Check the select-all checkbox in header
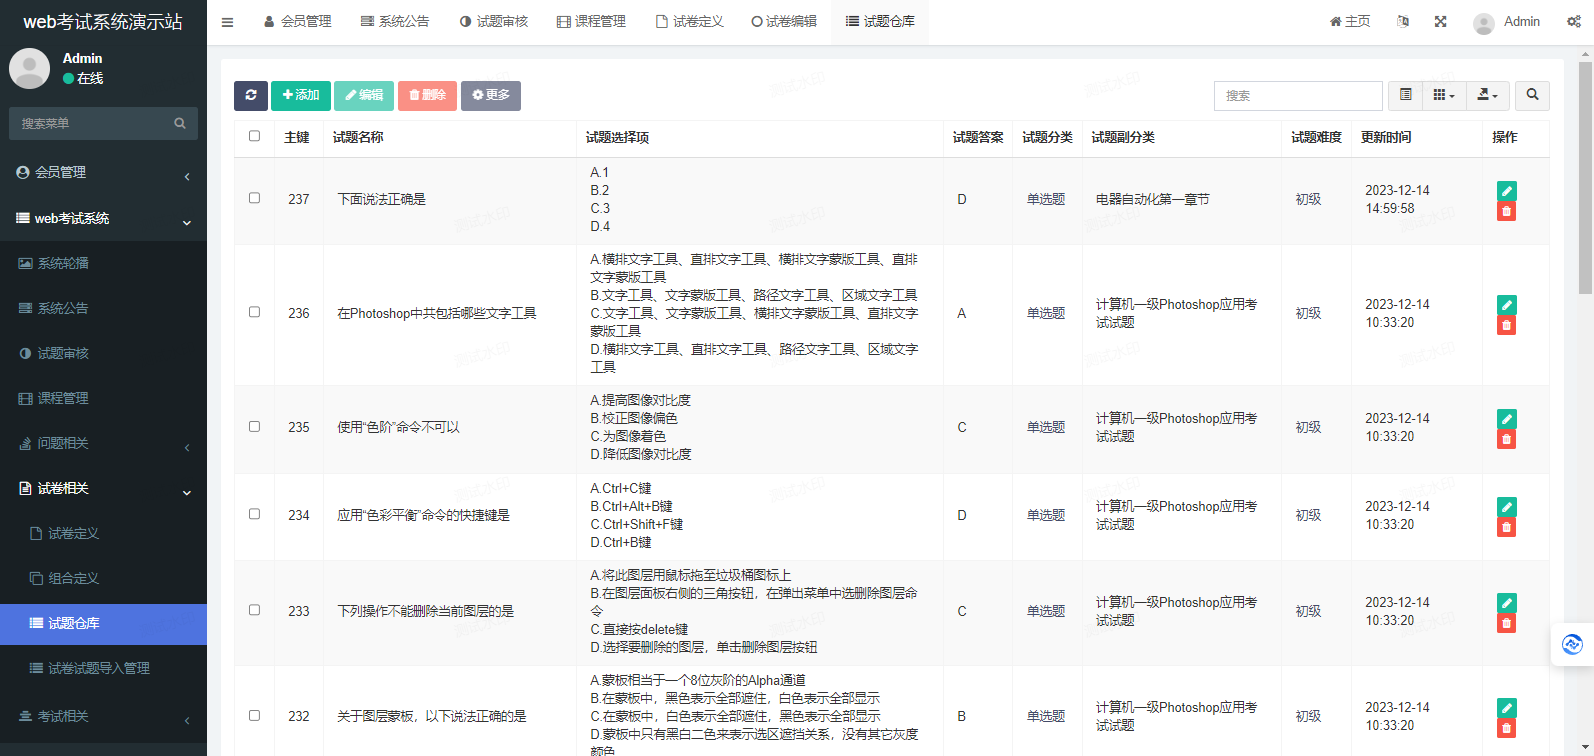The height and width of the screenshot is (756, 1594). (x=254, y=136)
